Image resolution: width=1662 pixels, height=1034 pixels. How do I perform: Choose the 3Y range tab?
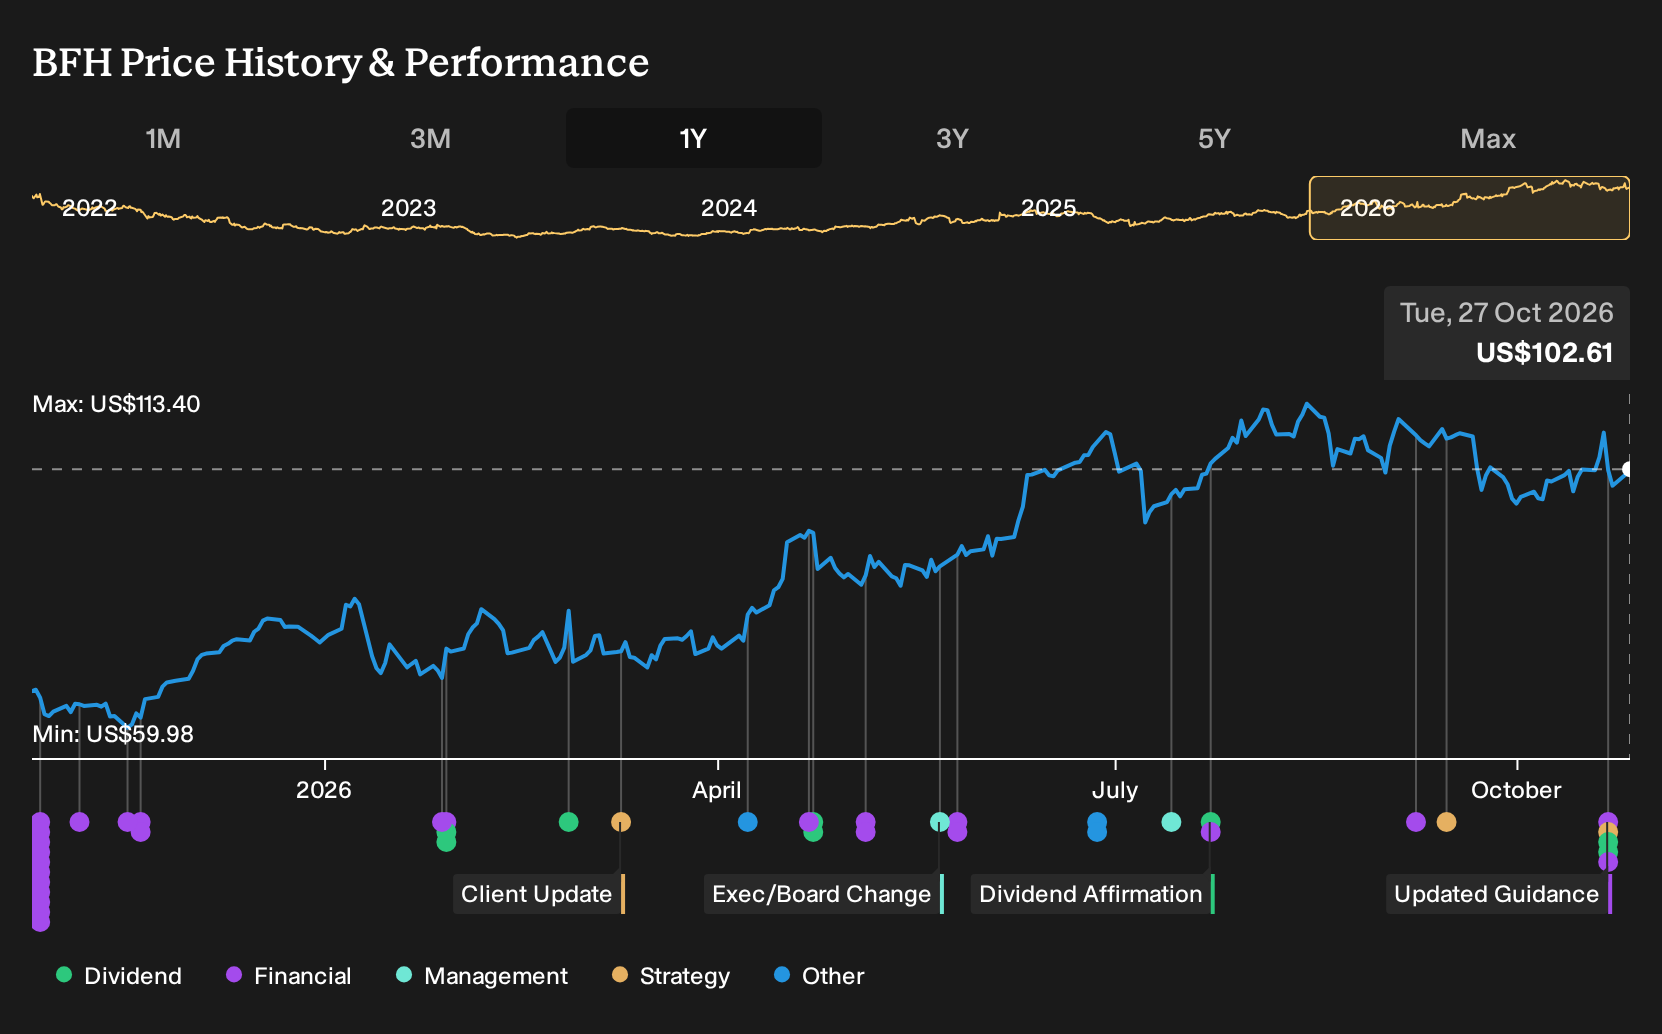tap(952, 138)
